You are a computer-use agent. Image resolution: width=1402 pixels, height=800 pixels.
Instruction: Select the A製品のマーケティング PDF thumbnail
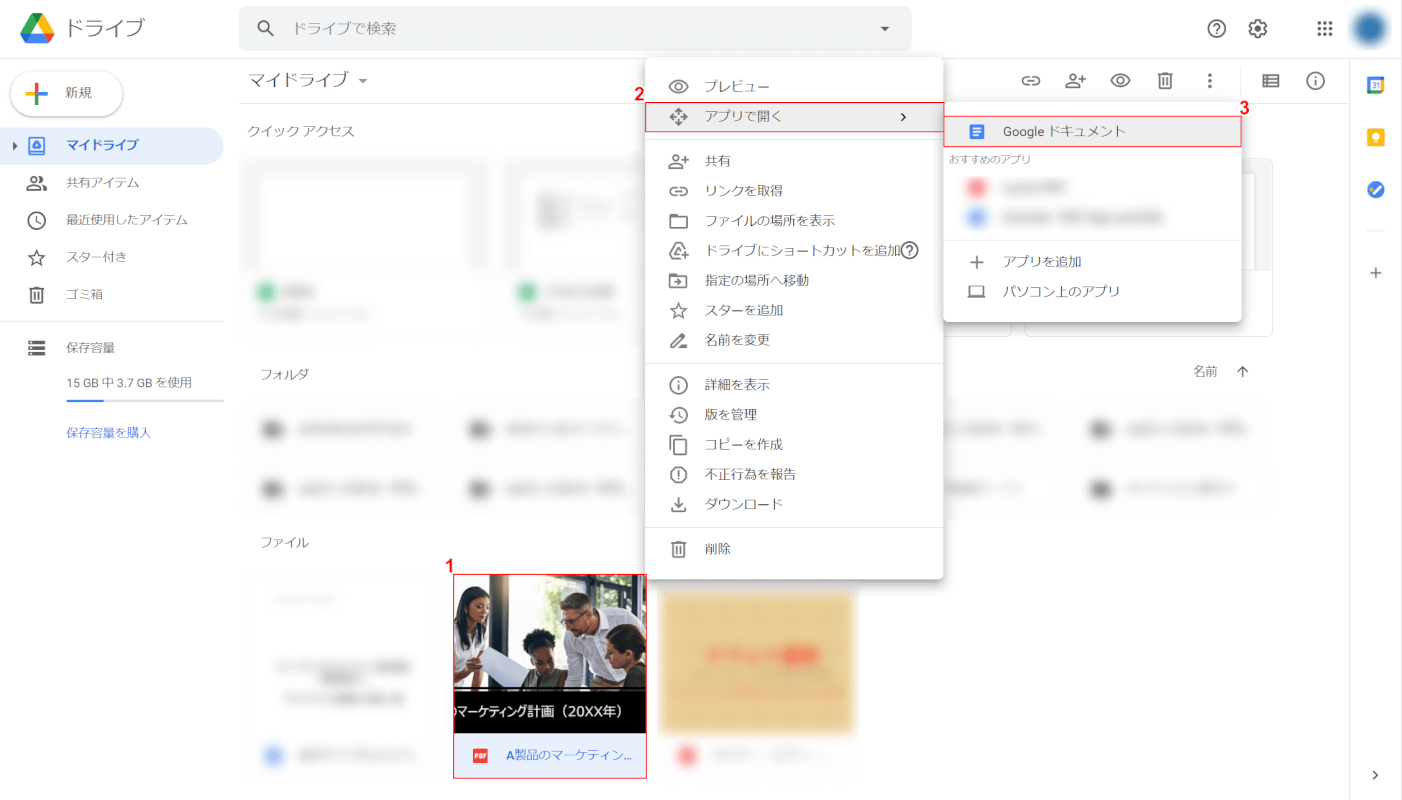coord(549,654)
